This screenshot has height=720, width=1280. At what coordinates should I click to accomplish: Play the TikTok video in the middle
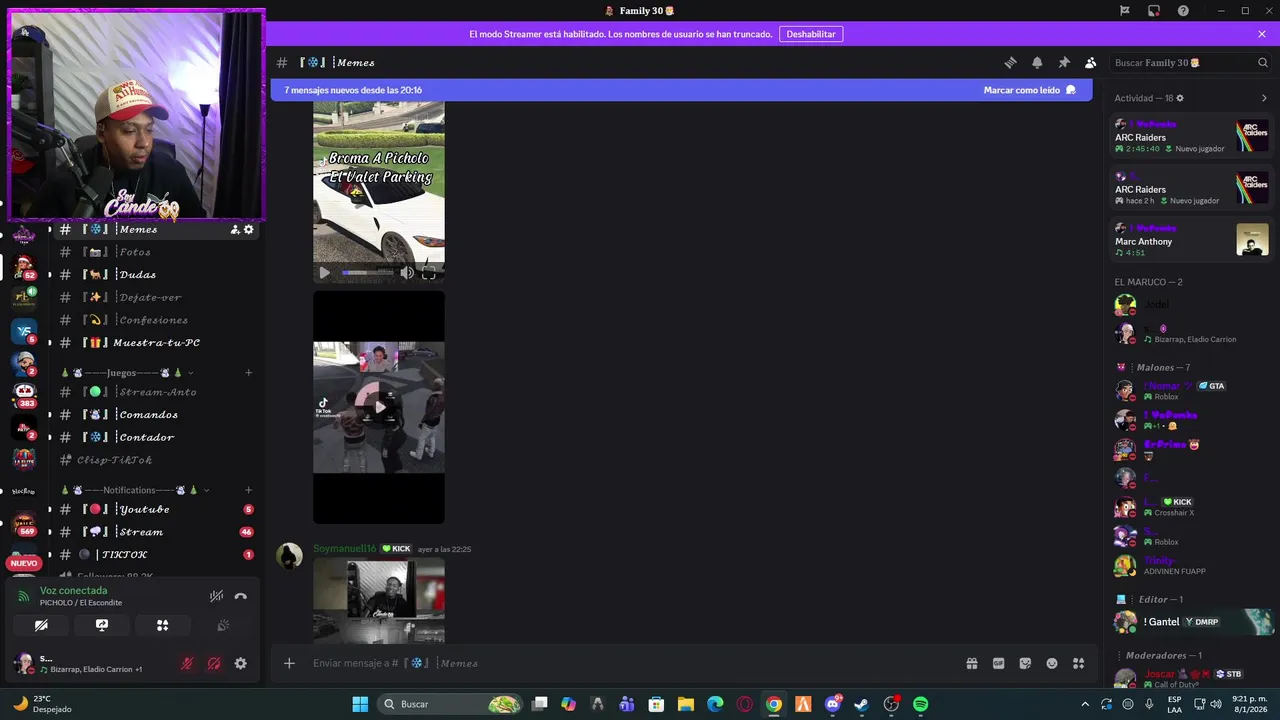(x=379, y=407)
